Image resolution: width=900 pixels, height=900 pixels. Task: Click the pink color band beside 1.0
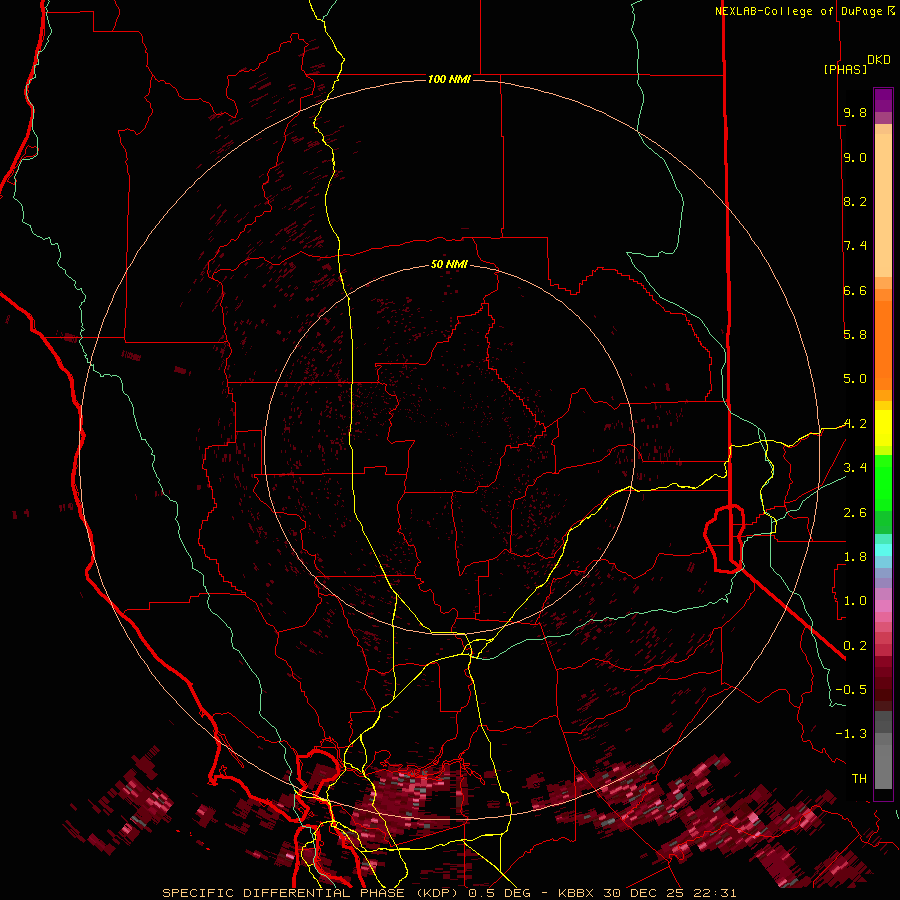(883, 606)
